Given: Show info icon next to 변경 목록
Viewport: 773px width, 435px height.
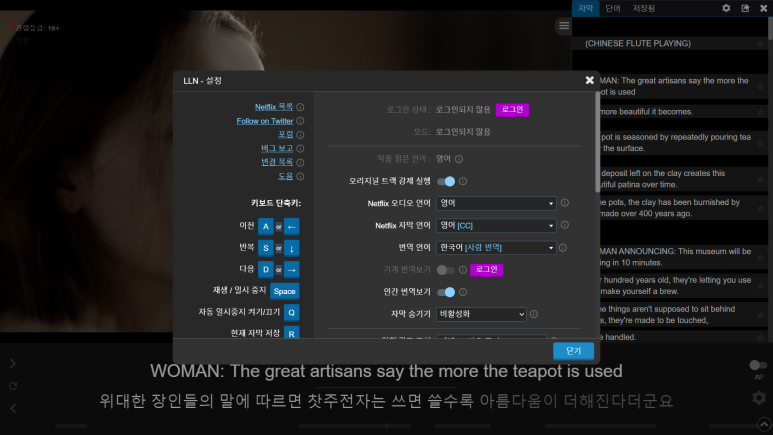Looking at the screenshot, I should [x=300, y=162].
